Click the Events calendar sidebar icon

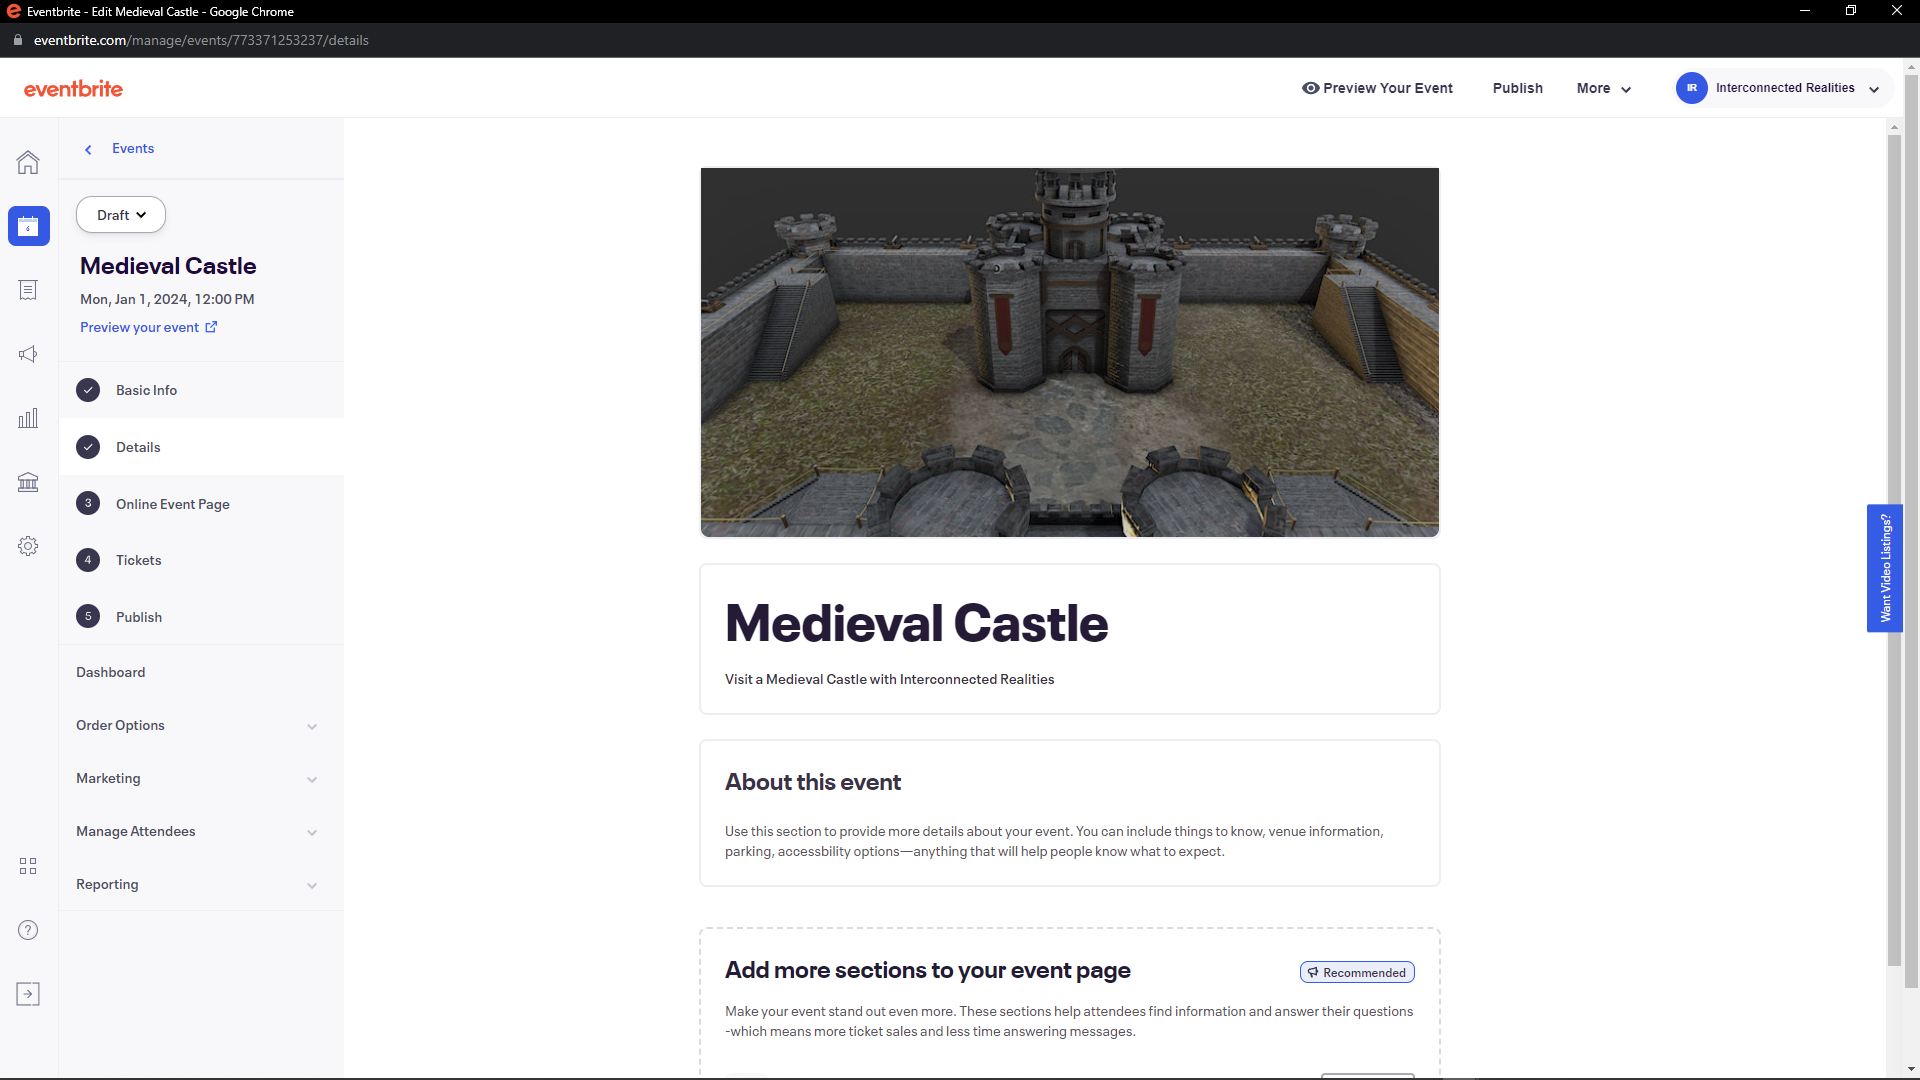pos(28,226)
